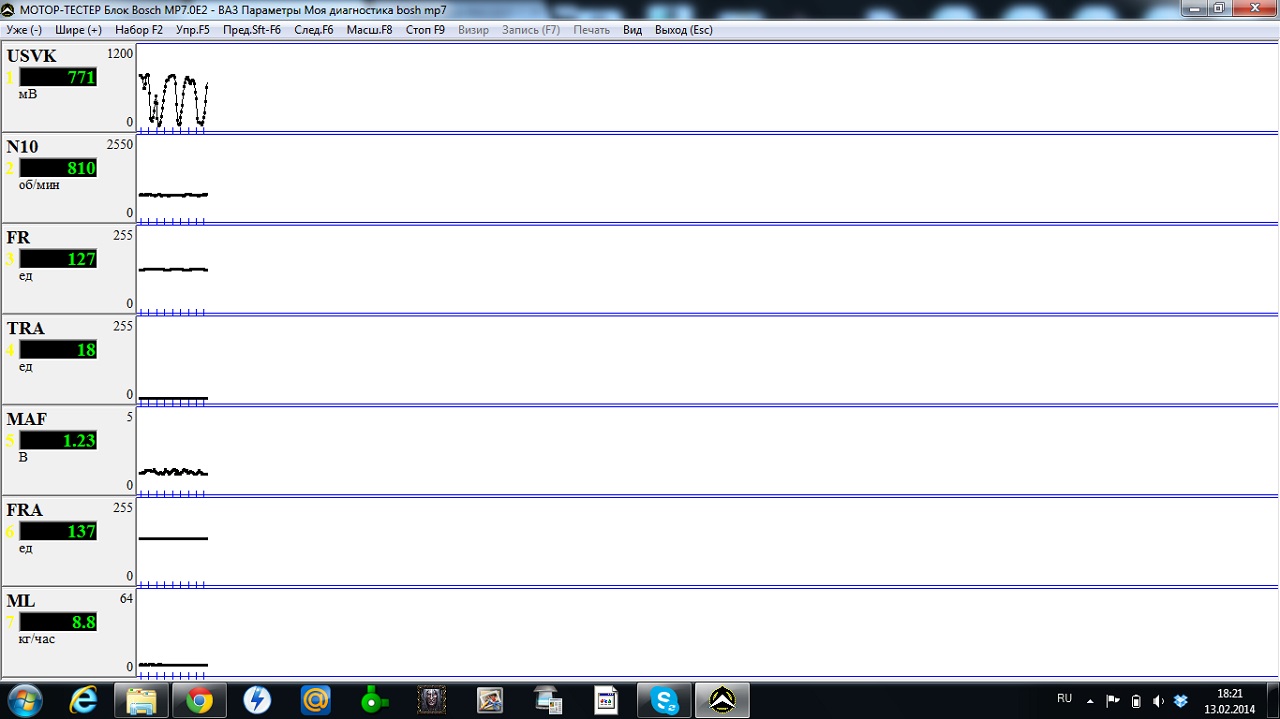The height and width of the screenshot is (719, 1280).
Task: Launch Internet Explorer from the taskbar
Action: click(83, 700)
